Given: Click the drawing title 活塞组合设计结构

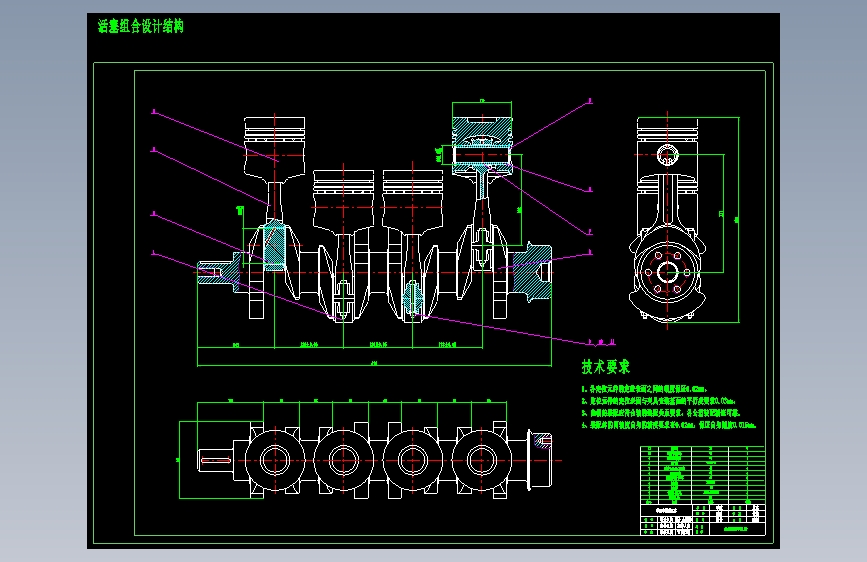Looking at the screenshot, I should tap(140, 26).
